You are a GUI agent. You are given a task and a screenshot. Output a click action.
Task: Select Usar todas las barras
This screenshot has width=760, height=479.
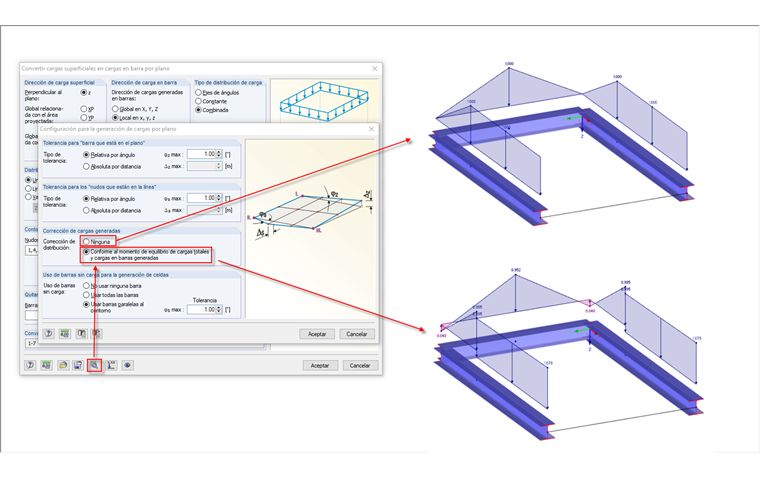(86, 295)
